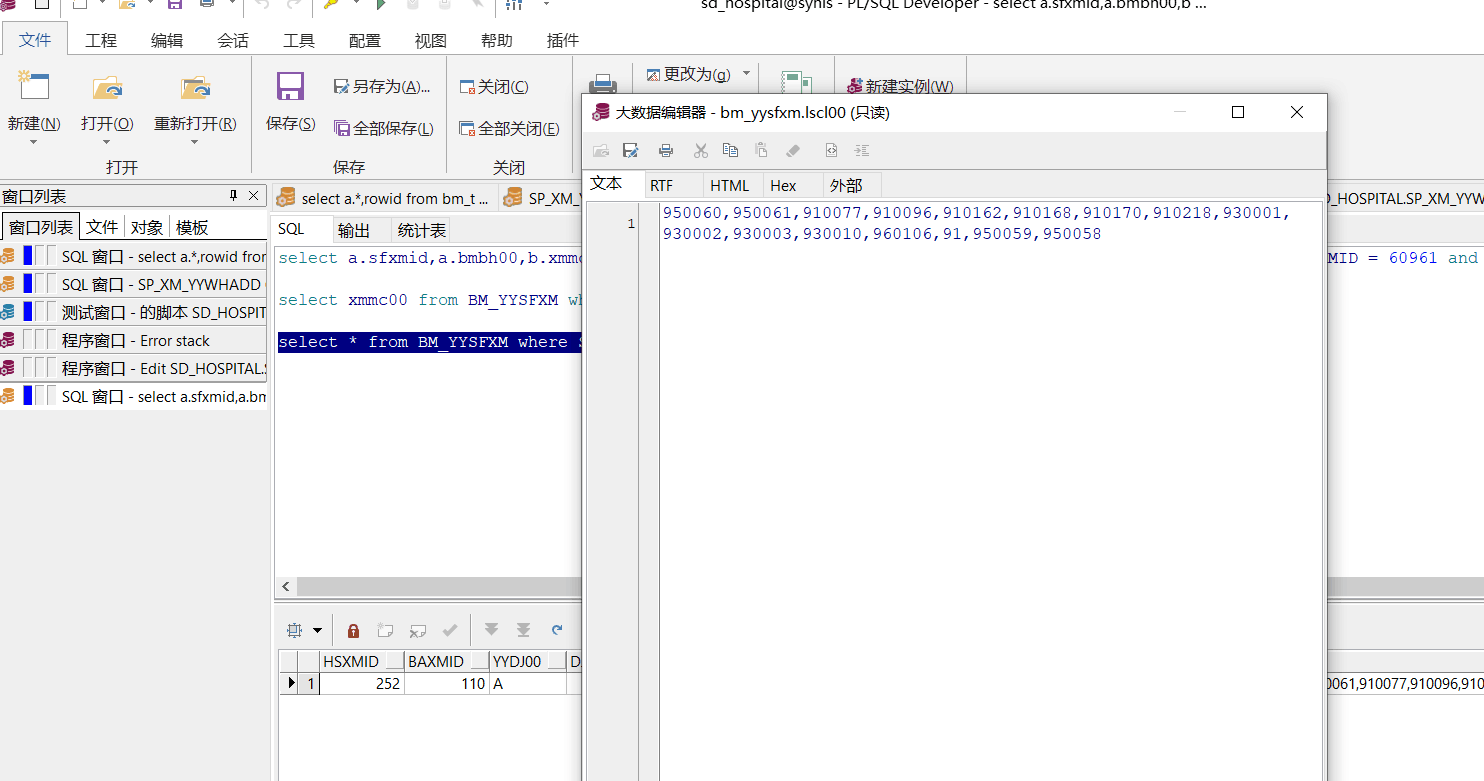Image resolution: width=1484 pixels, height=781 pixels.
Task: Click the Reopen (重新打开) folder icon
Action: click(x=195, y=87)
